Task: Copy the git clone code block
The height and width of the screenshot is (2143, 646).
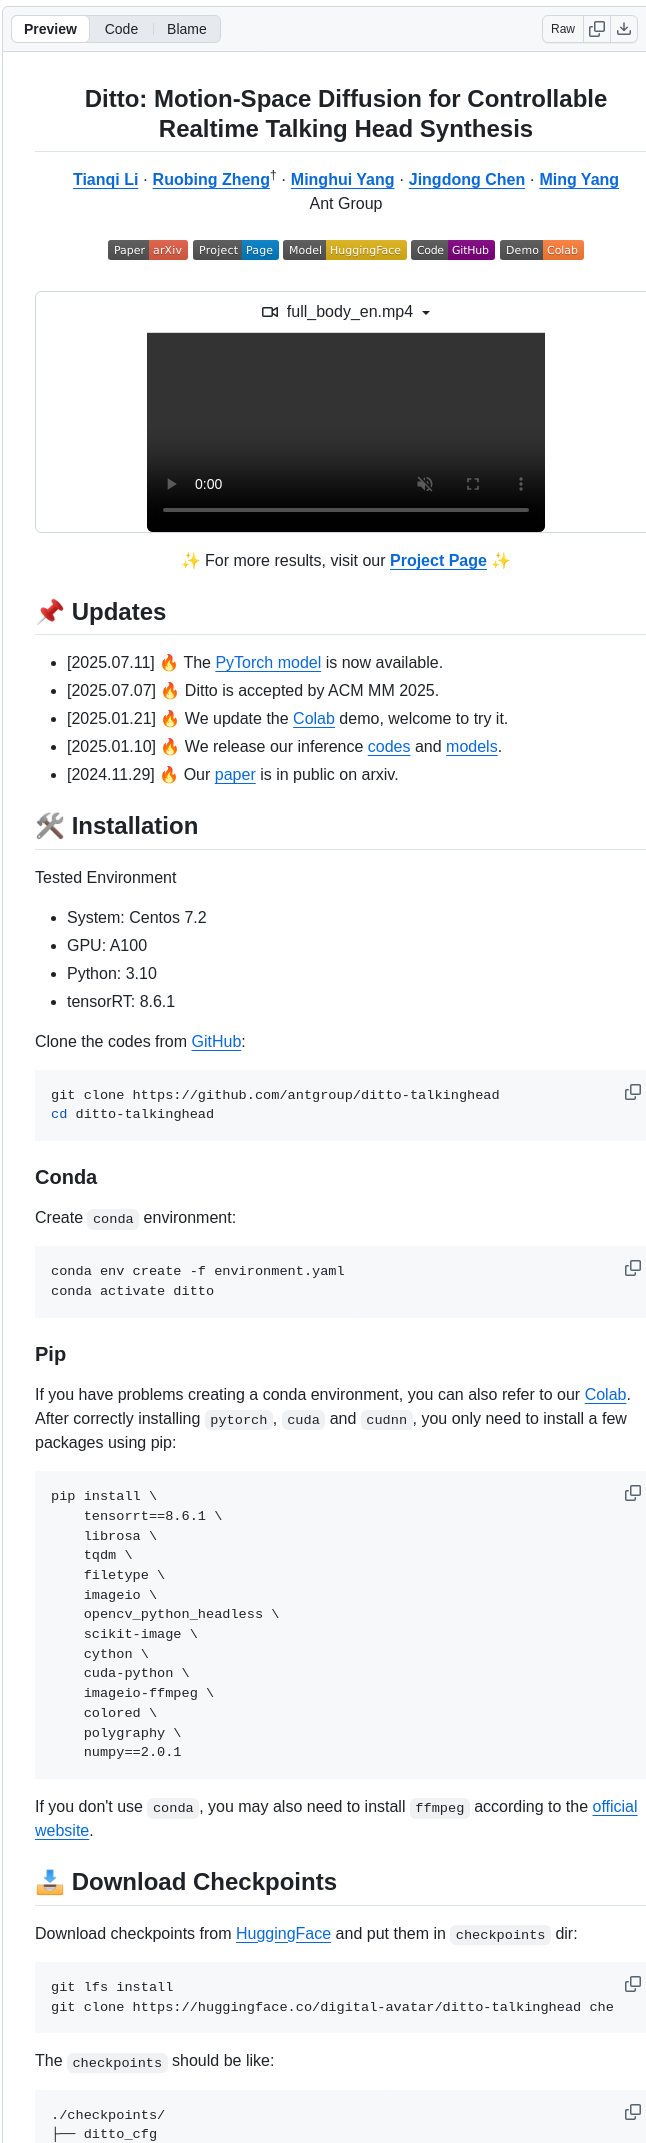Action: click(632, 1092)
